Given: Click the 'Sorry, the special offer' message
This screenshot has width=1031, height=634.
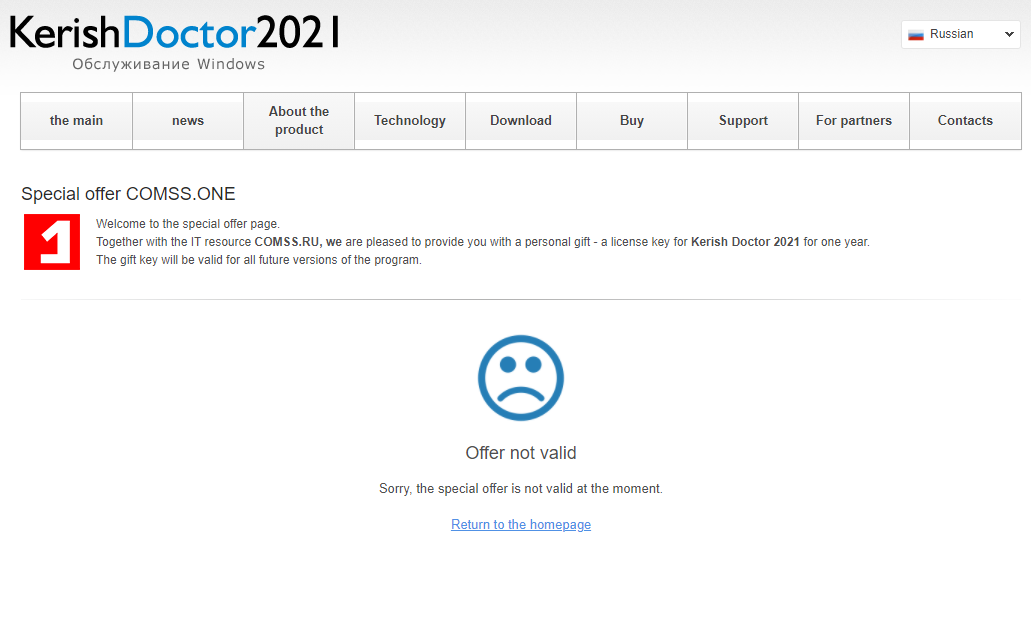Looking at the screenshot, I should [521, 489].
